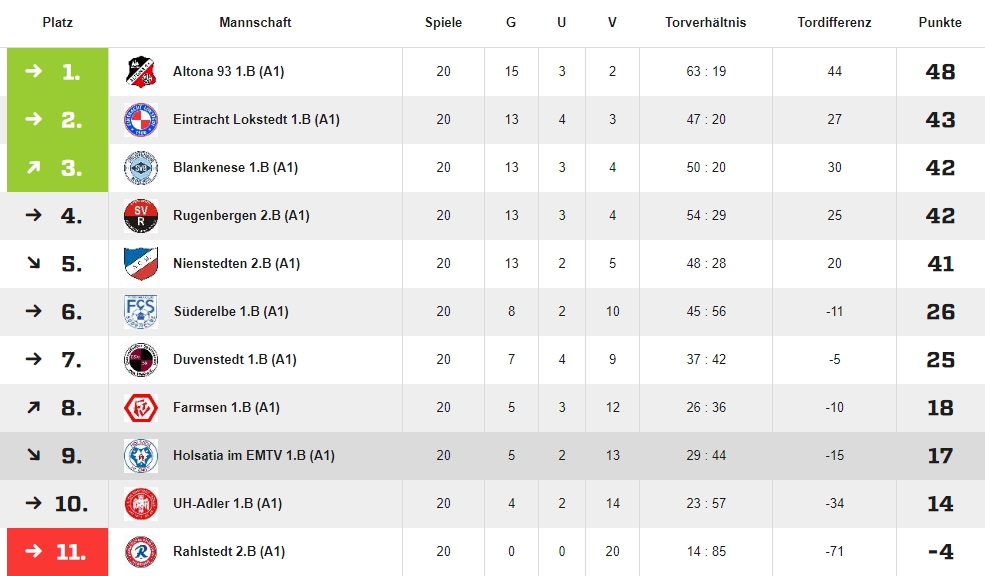Click the Torverhältnis column header

pos(705,22)
